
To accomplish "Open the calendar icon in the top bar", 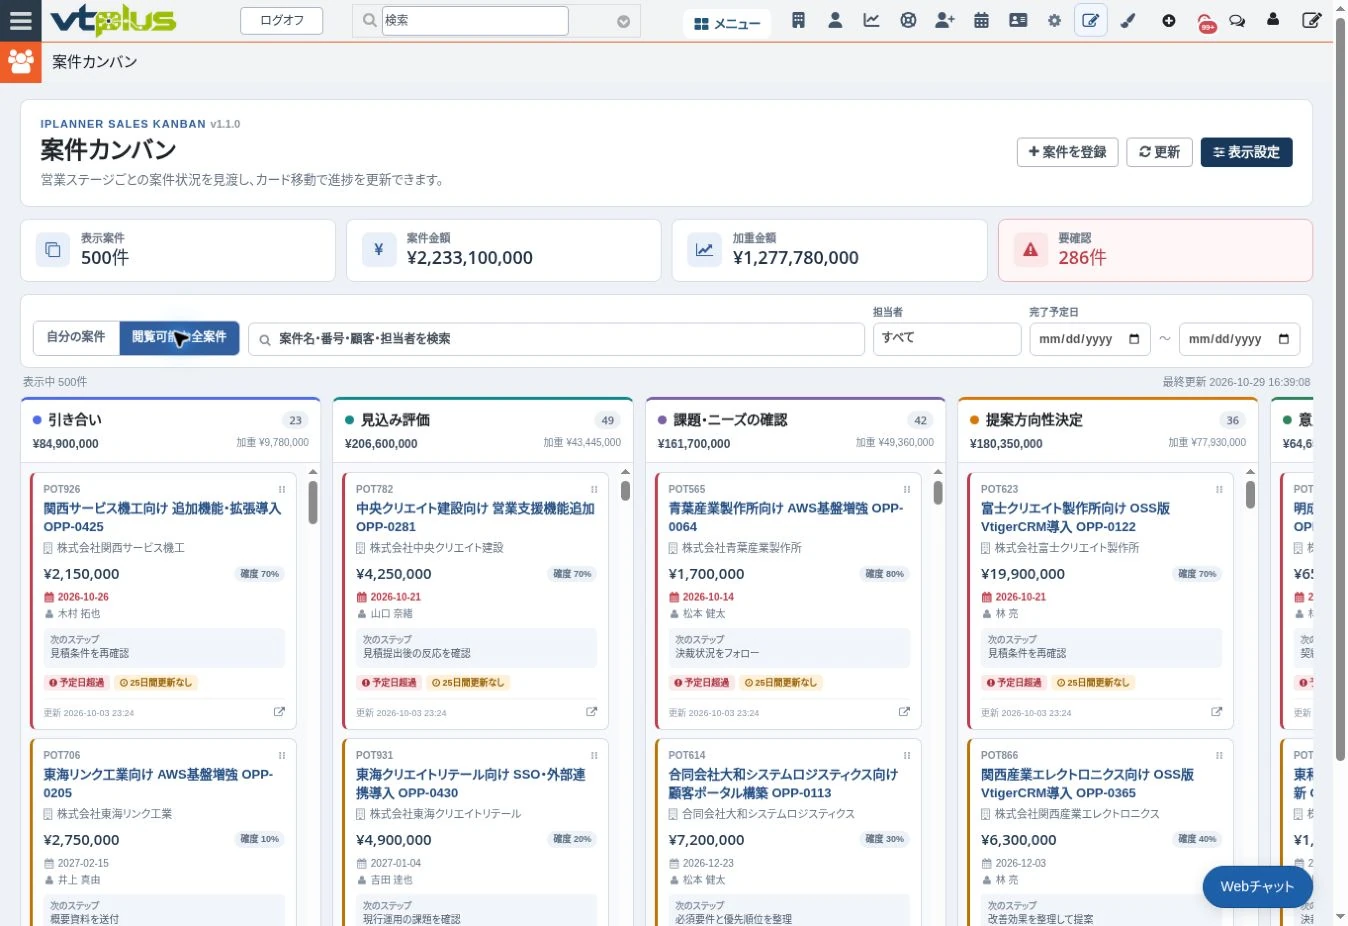I will click(x=982, y=20).
